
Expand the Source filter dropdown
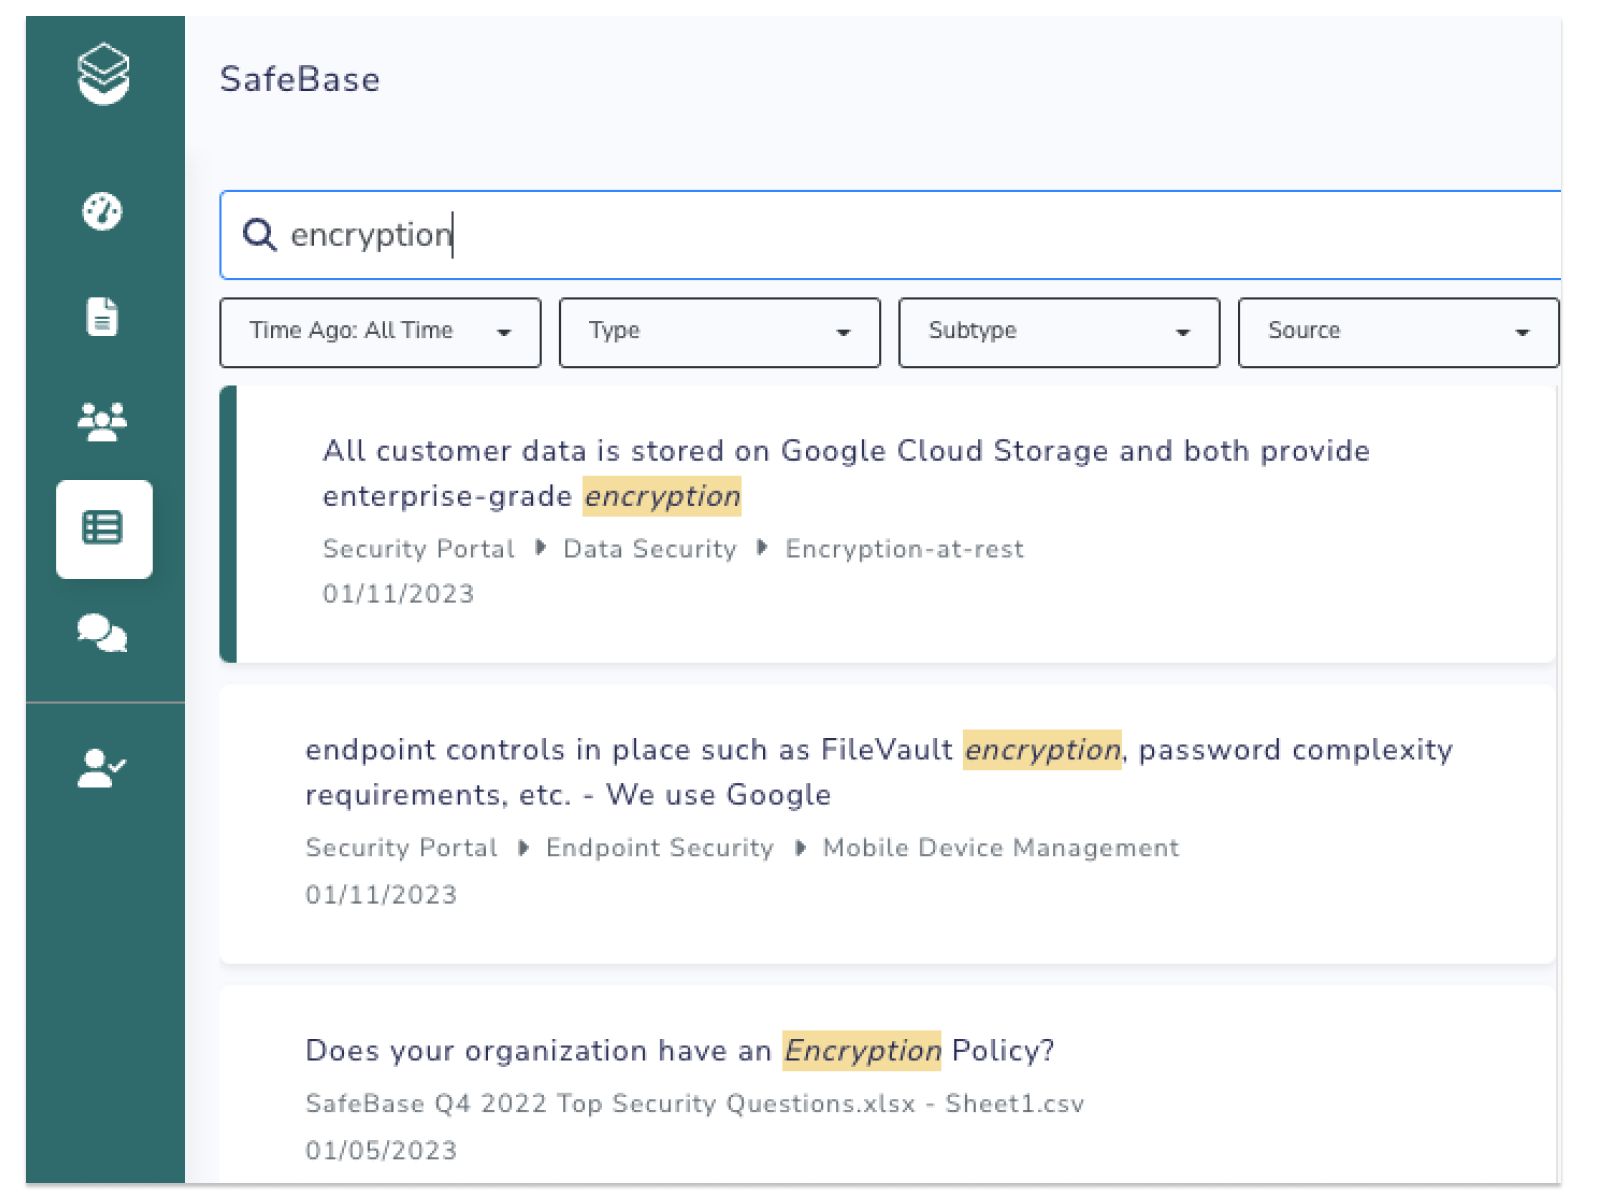click(1398, 332)
